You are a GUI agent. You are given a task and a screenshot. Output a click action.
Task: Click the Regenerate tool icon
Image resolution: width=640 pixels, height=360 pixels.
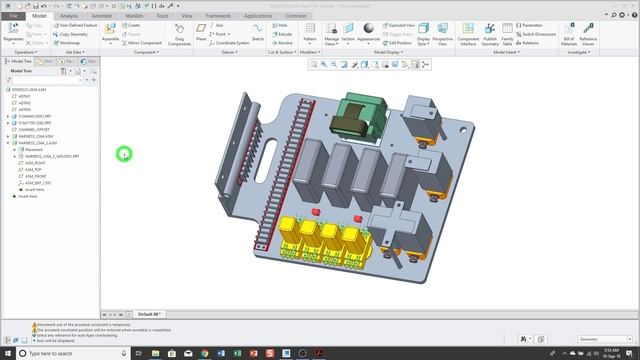coord(13,29)
